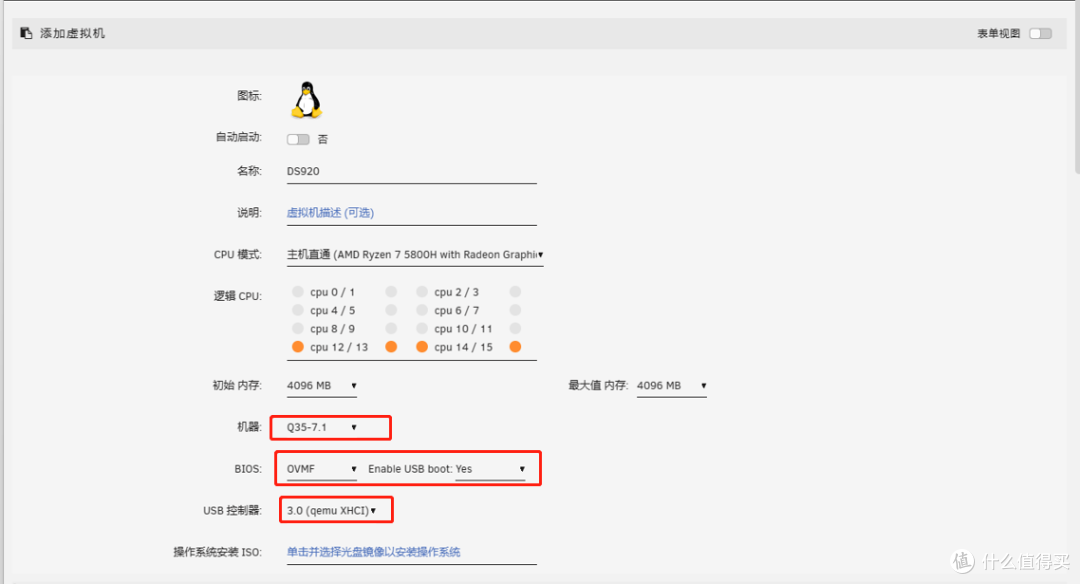Open the Enable USB boot dropdown
This screenshot has height=584, width=1080.
click(x=491, y=469)
